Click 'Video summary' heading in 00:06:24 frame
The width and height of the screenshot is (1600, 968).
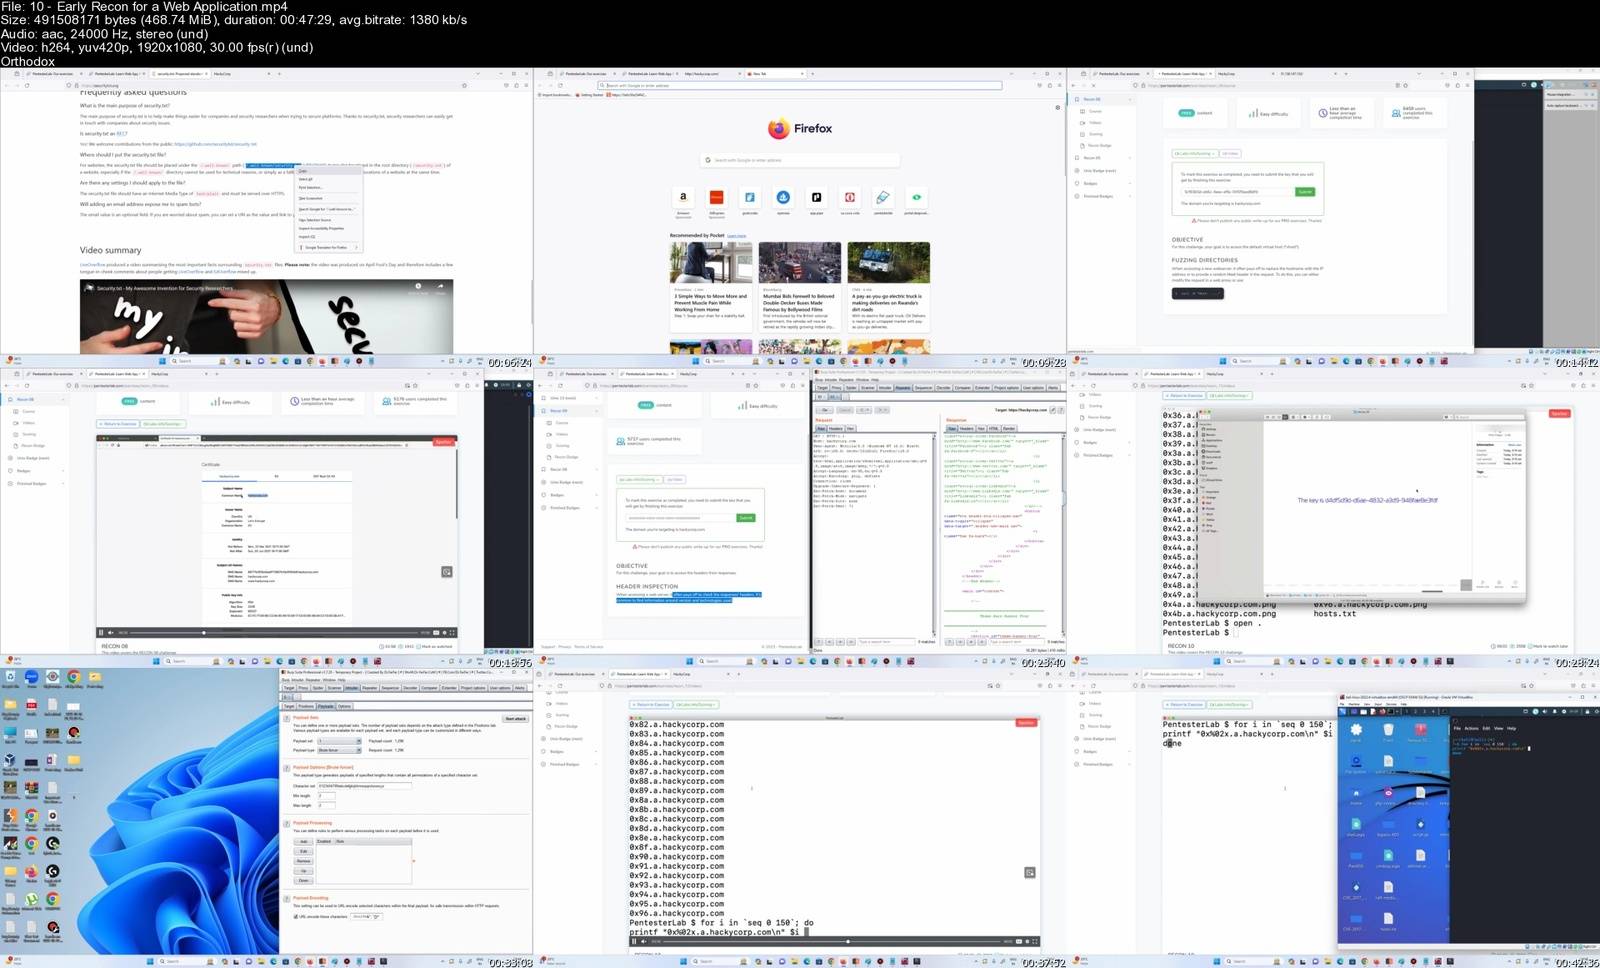[111, 250]
